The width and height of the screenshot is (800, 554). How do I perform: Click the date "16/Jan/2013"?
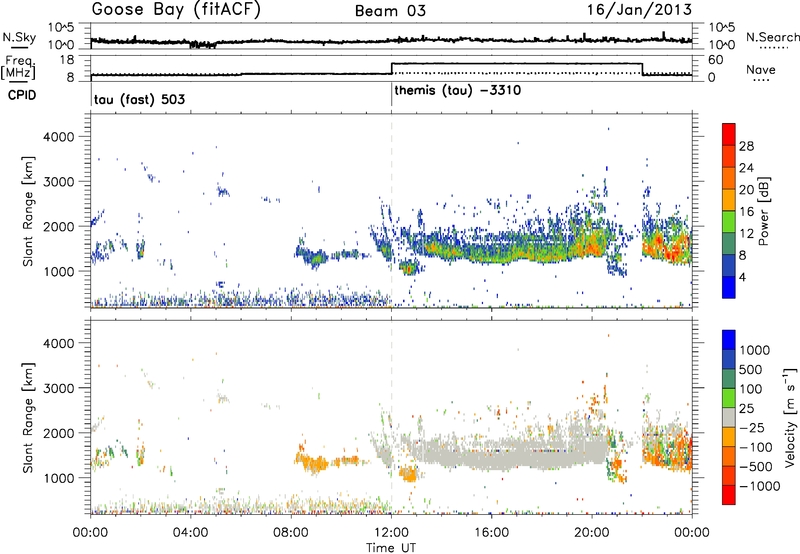[639, 9]
